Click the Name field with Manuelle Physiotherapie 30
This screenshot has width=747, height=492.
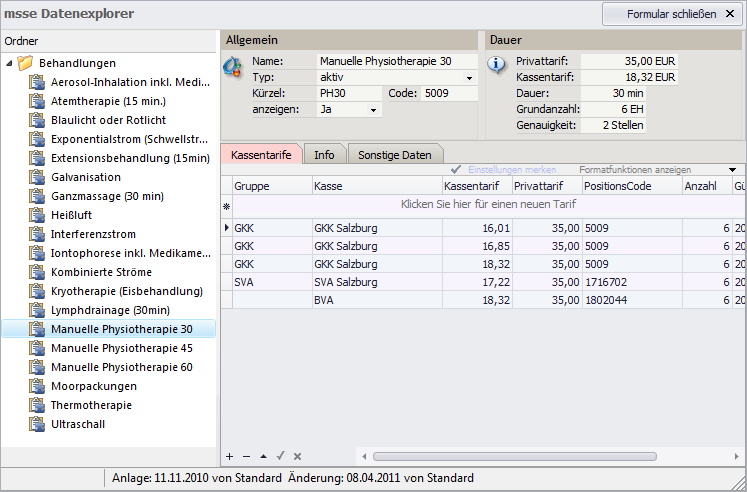(x=397, y=61)
